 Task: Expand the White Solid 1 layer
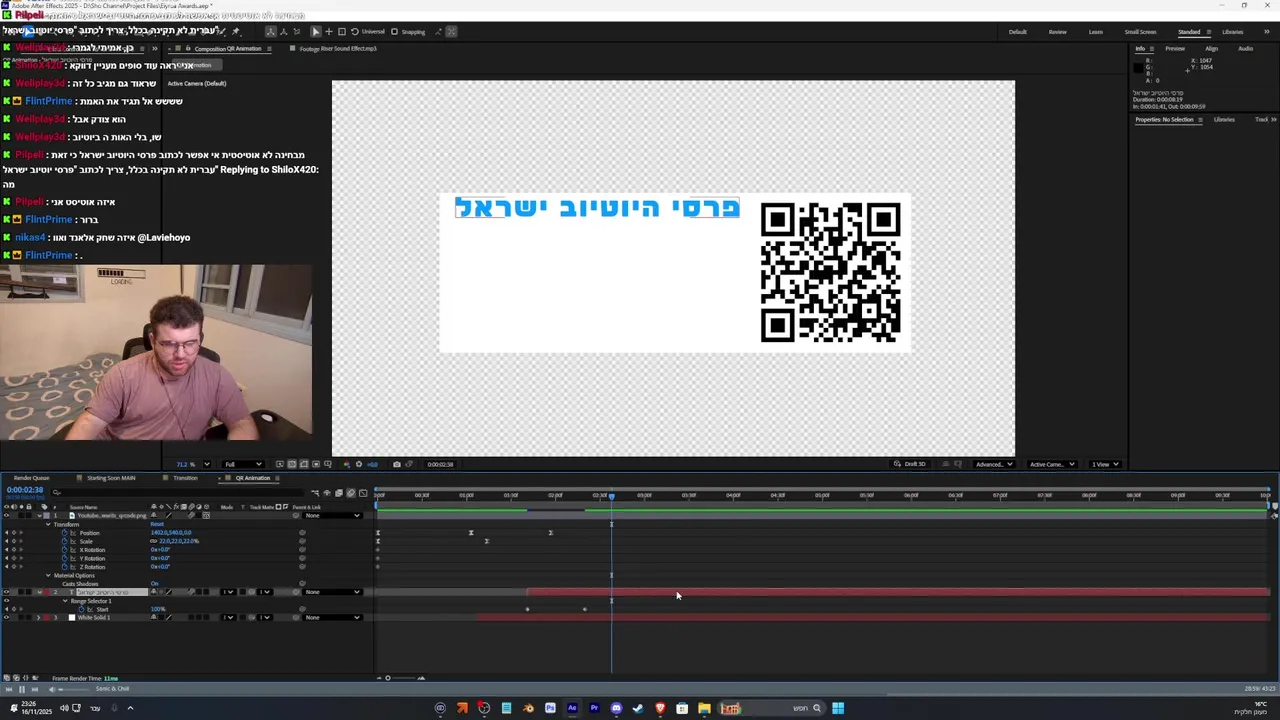(38, 618)
